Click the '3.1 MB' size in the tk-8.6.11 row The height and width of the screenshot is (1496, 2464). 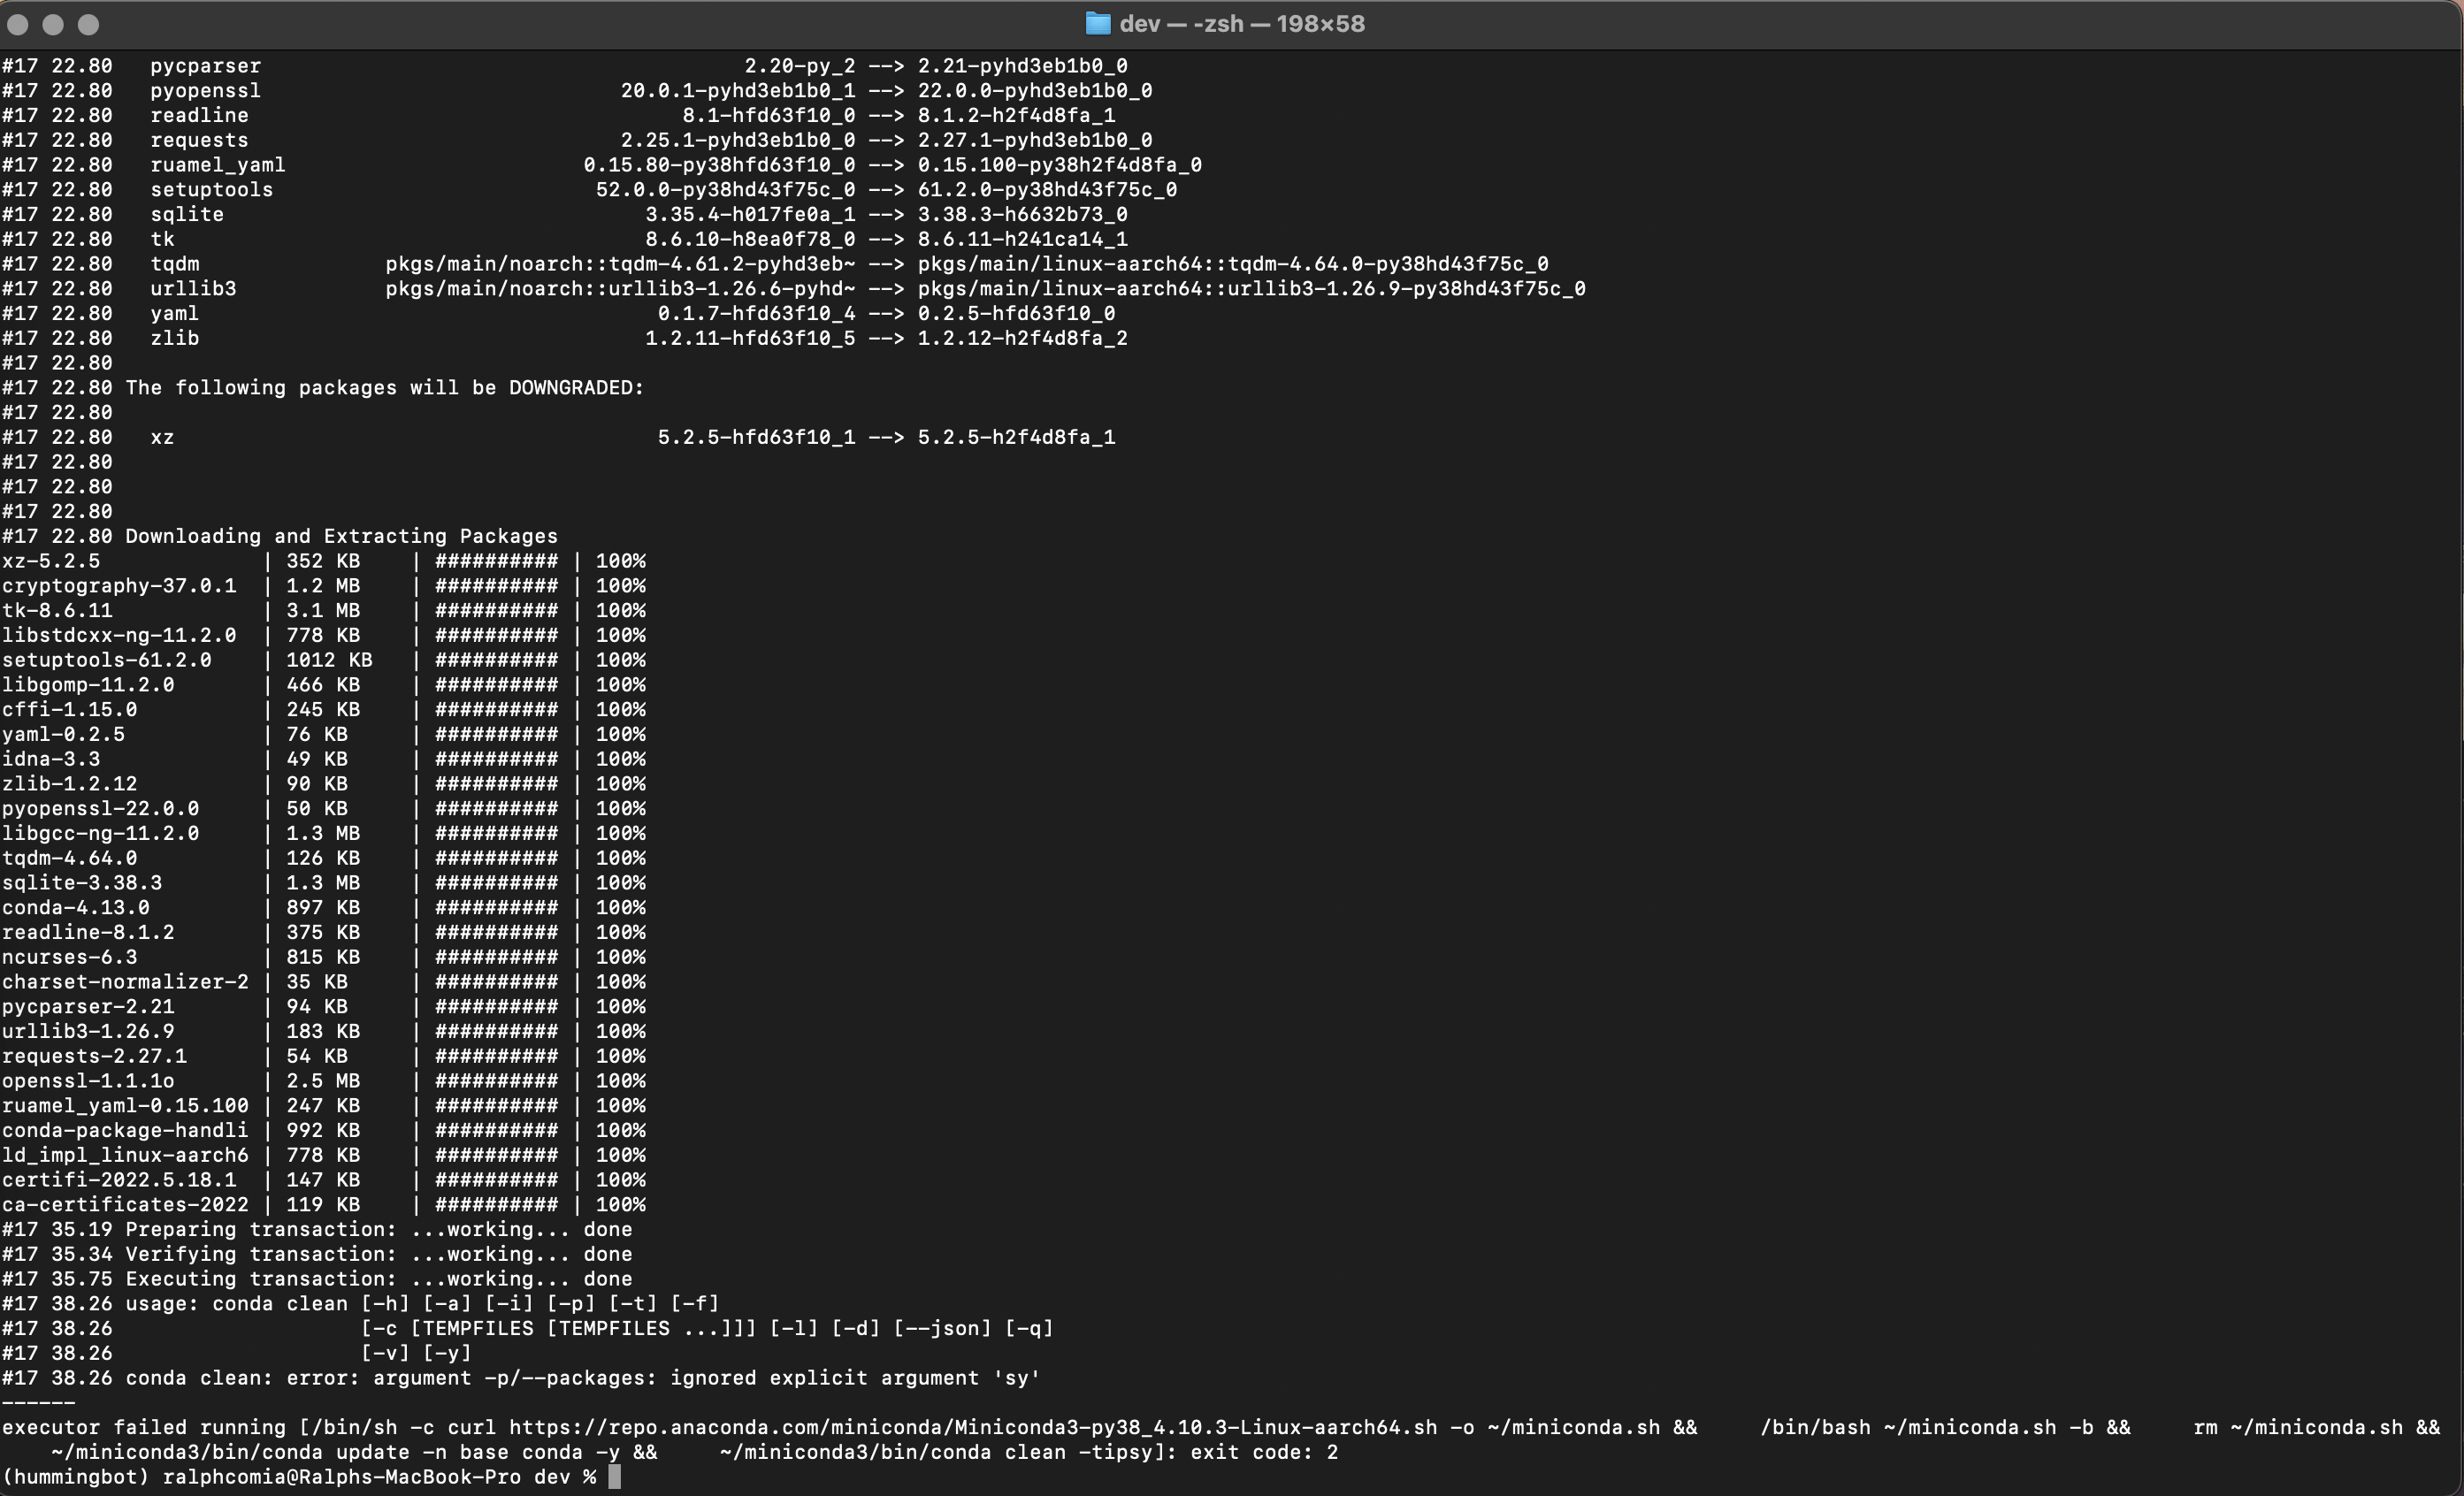click(323, 611)
